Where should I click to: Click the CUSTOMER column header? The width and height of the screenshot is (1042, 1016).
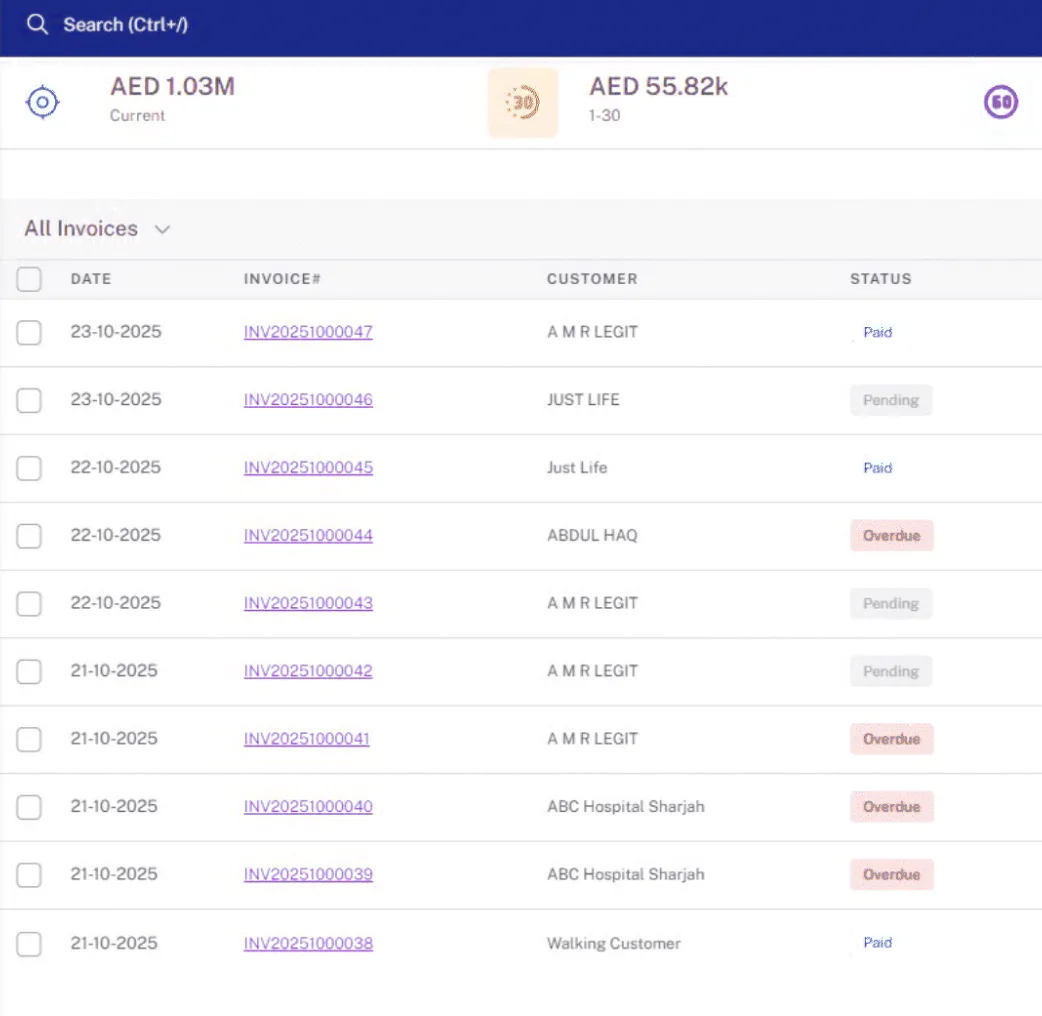[x=591, y=278]
